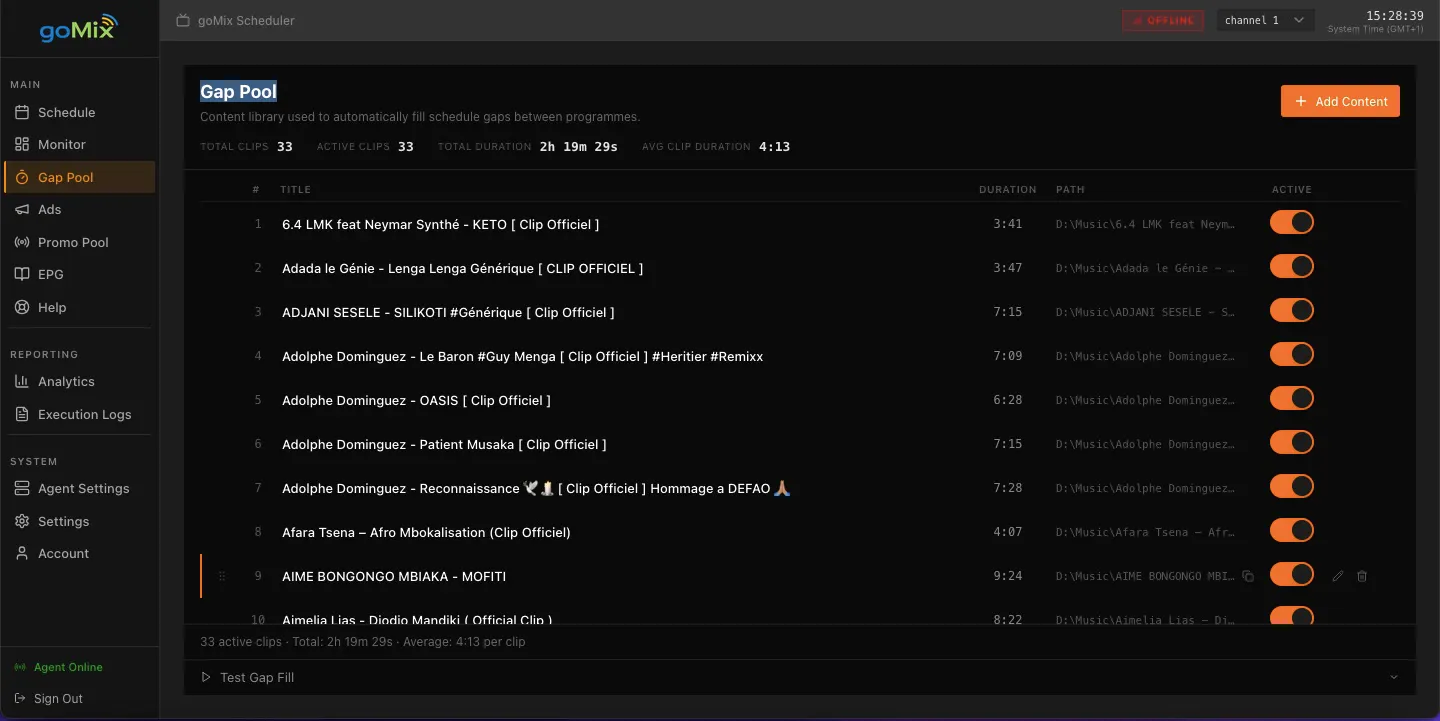Click the play icon beside Test Gap Fill
This screenshot has height=721, width=1440.
click(206, 677)
